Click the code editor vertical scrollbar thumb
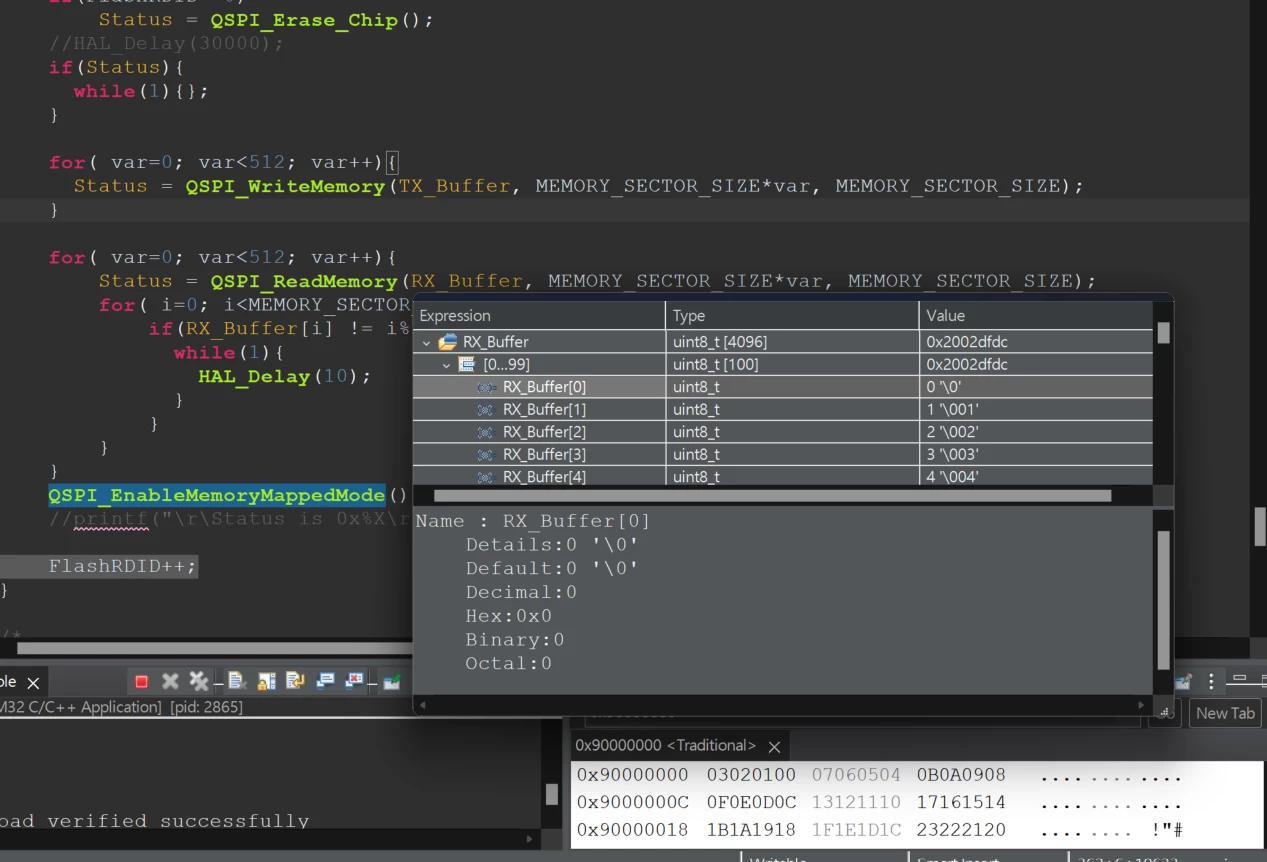 (x=1260, y=526)
